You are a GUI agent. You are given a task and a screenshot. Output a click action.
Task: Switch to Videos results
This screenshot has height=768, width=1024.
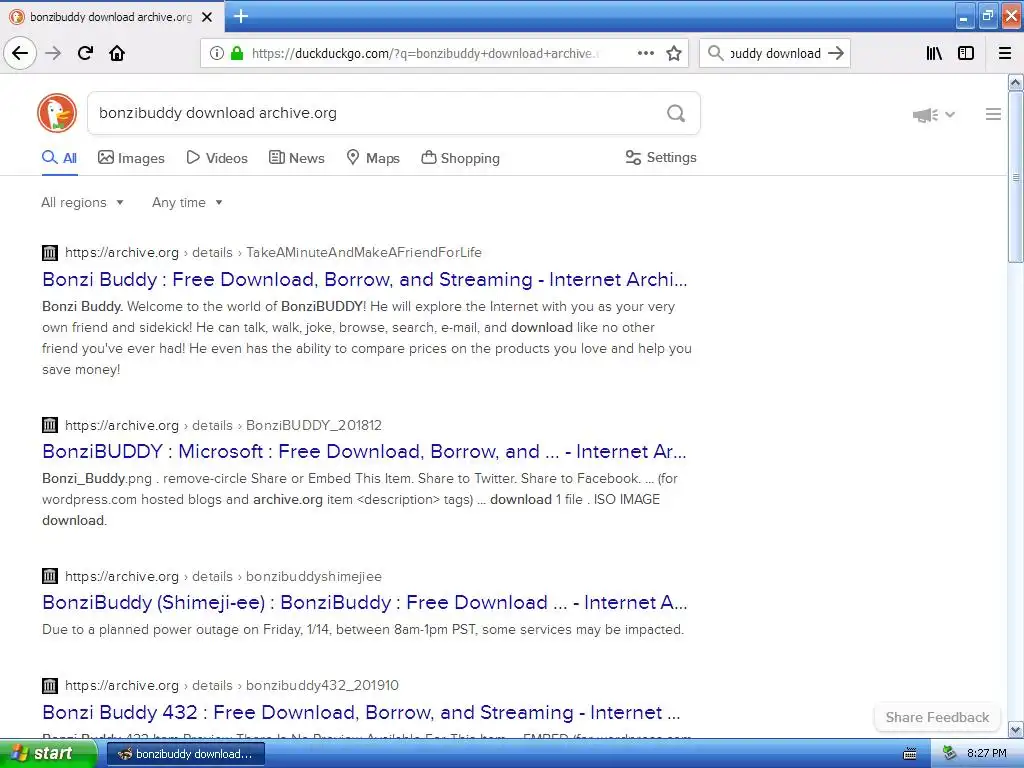[x=217, y=158]
